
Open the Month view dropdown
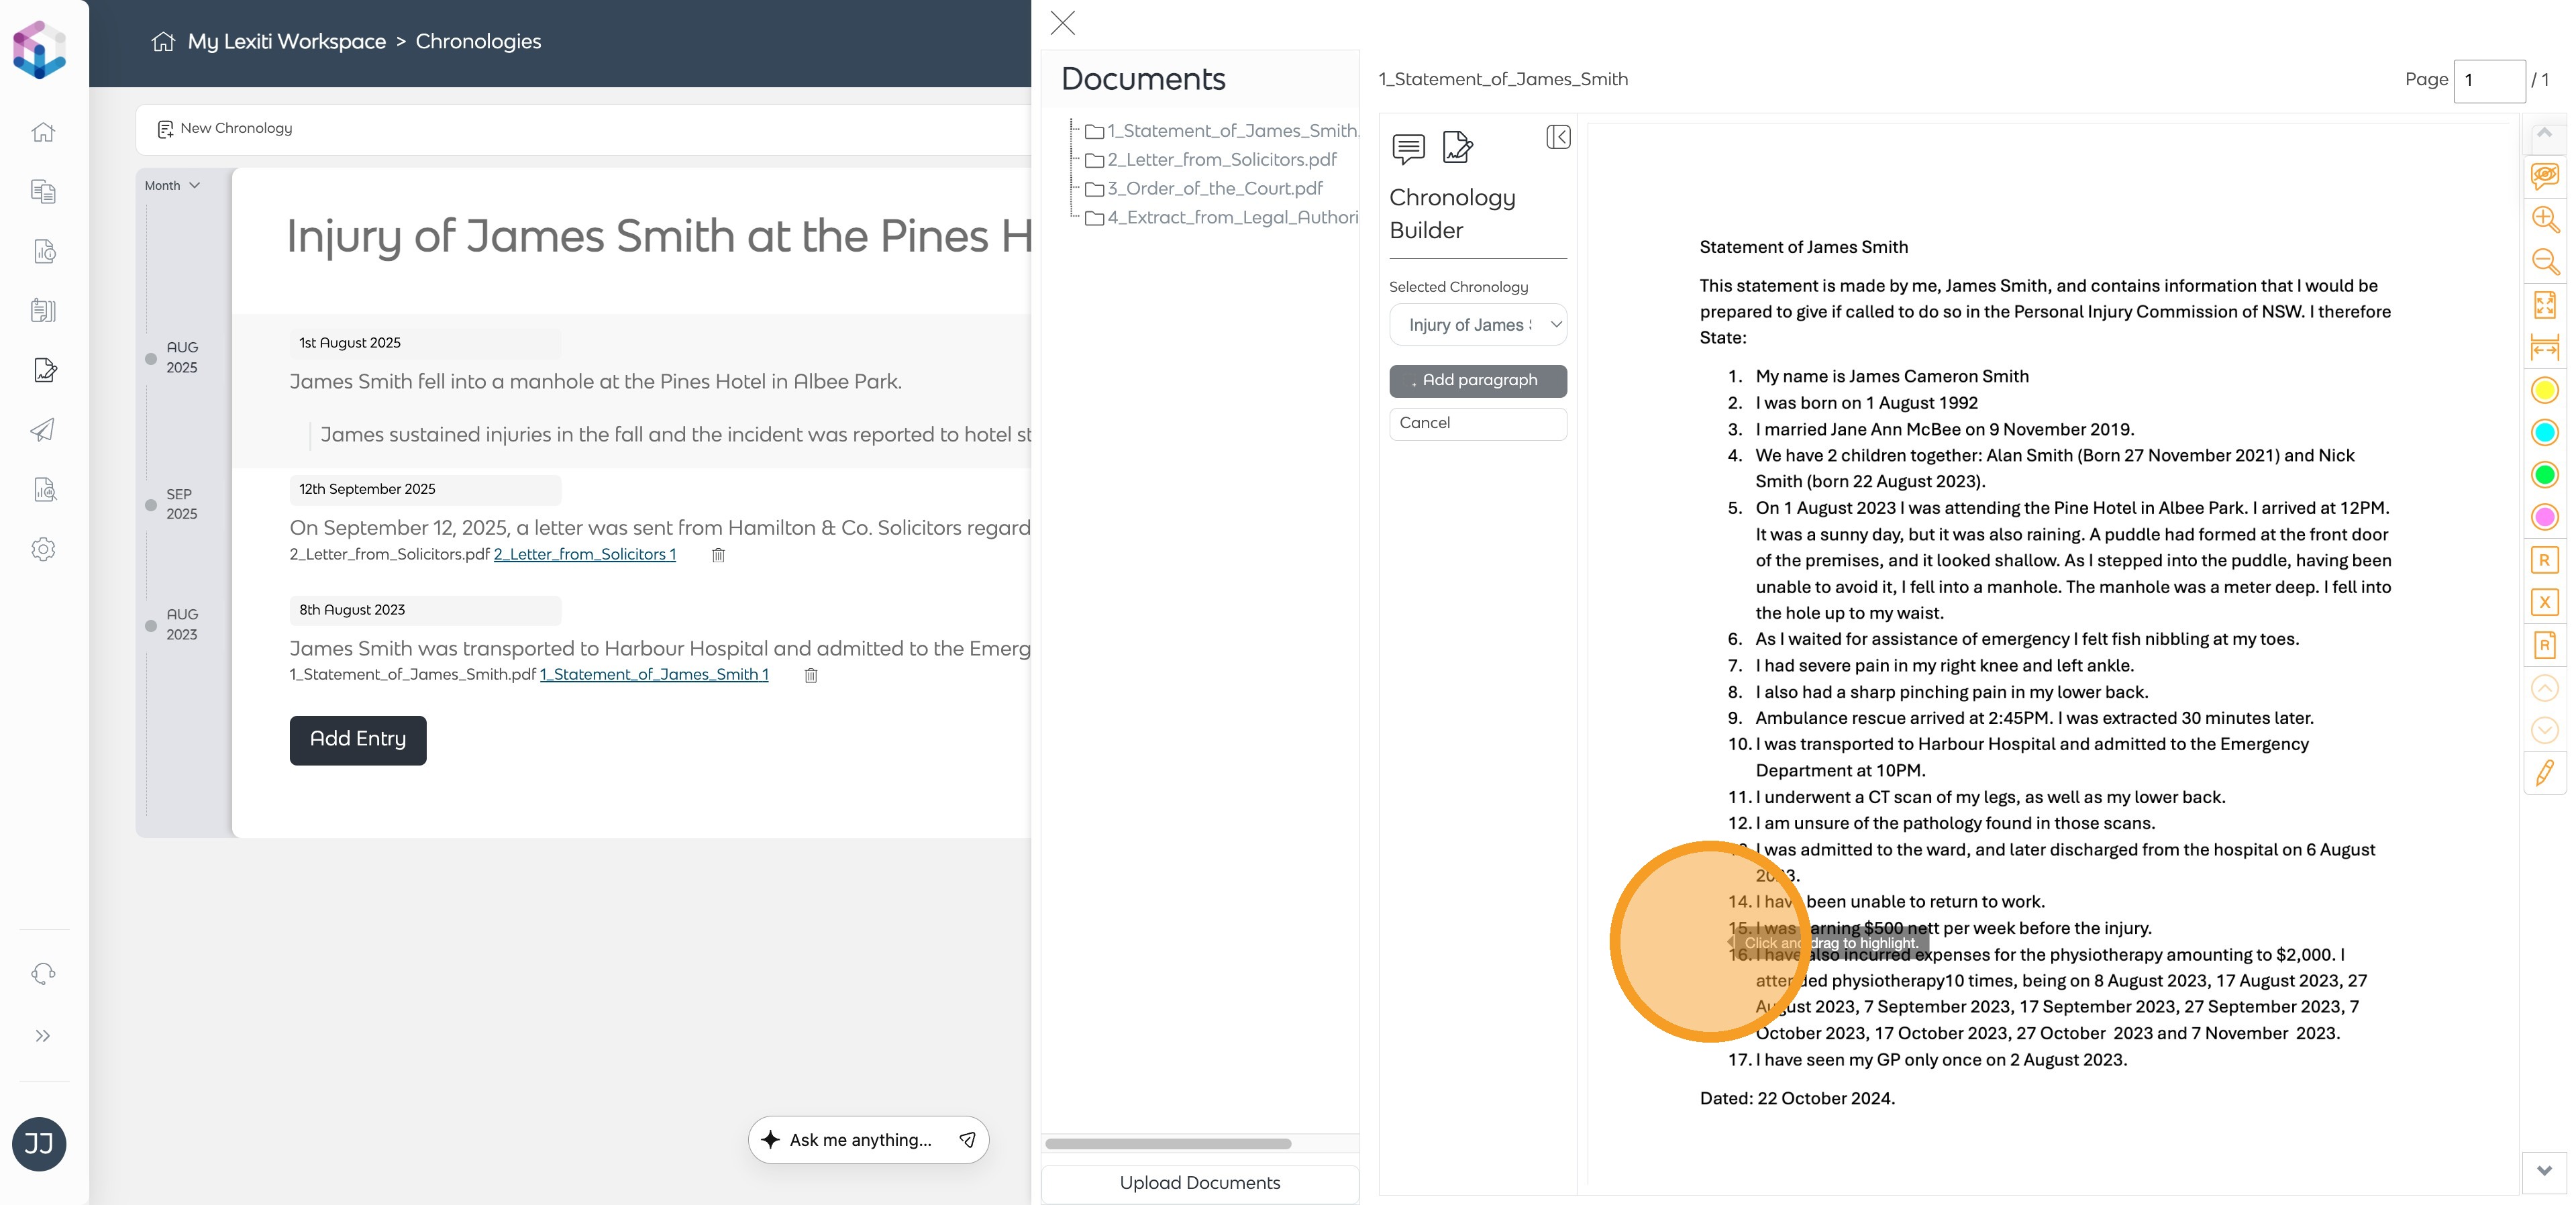(172, 186)
